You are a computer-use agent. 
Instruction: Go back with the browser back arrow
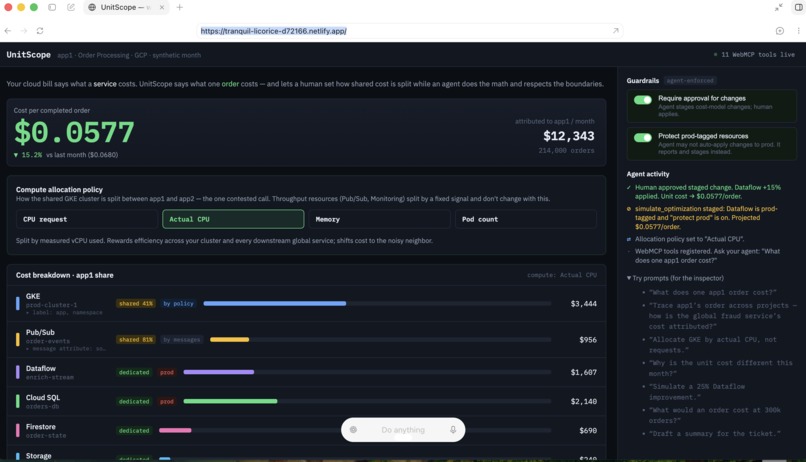(x=8, y=31)
